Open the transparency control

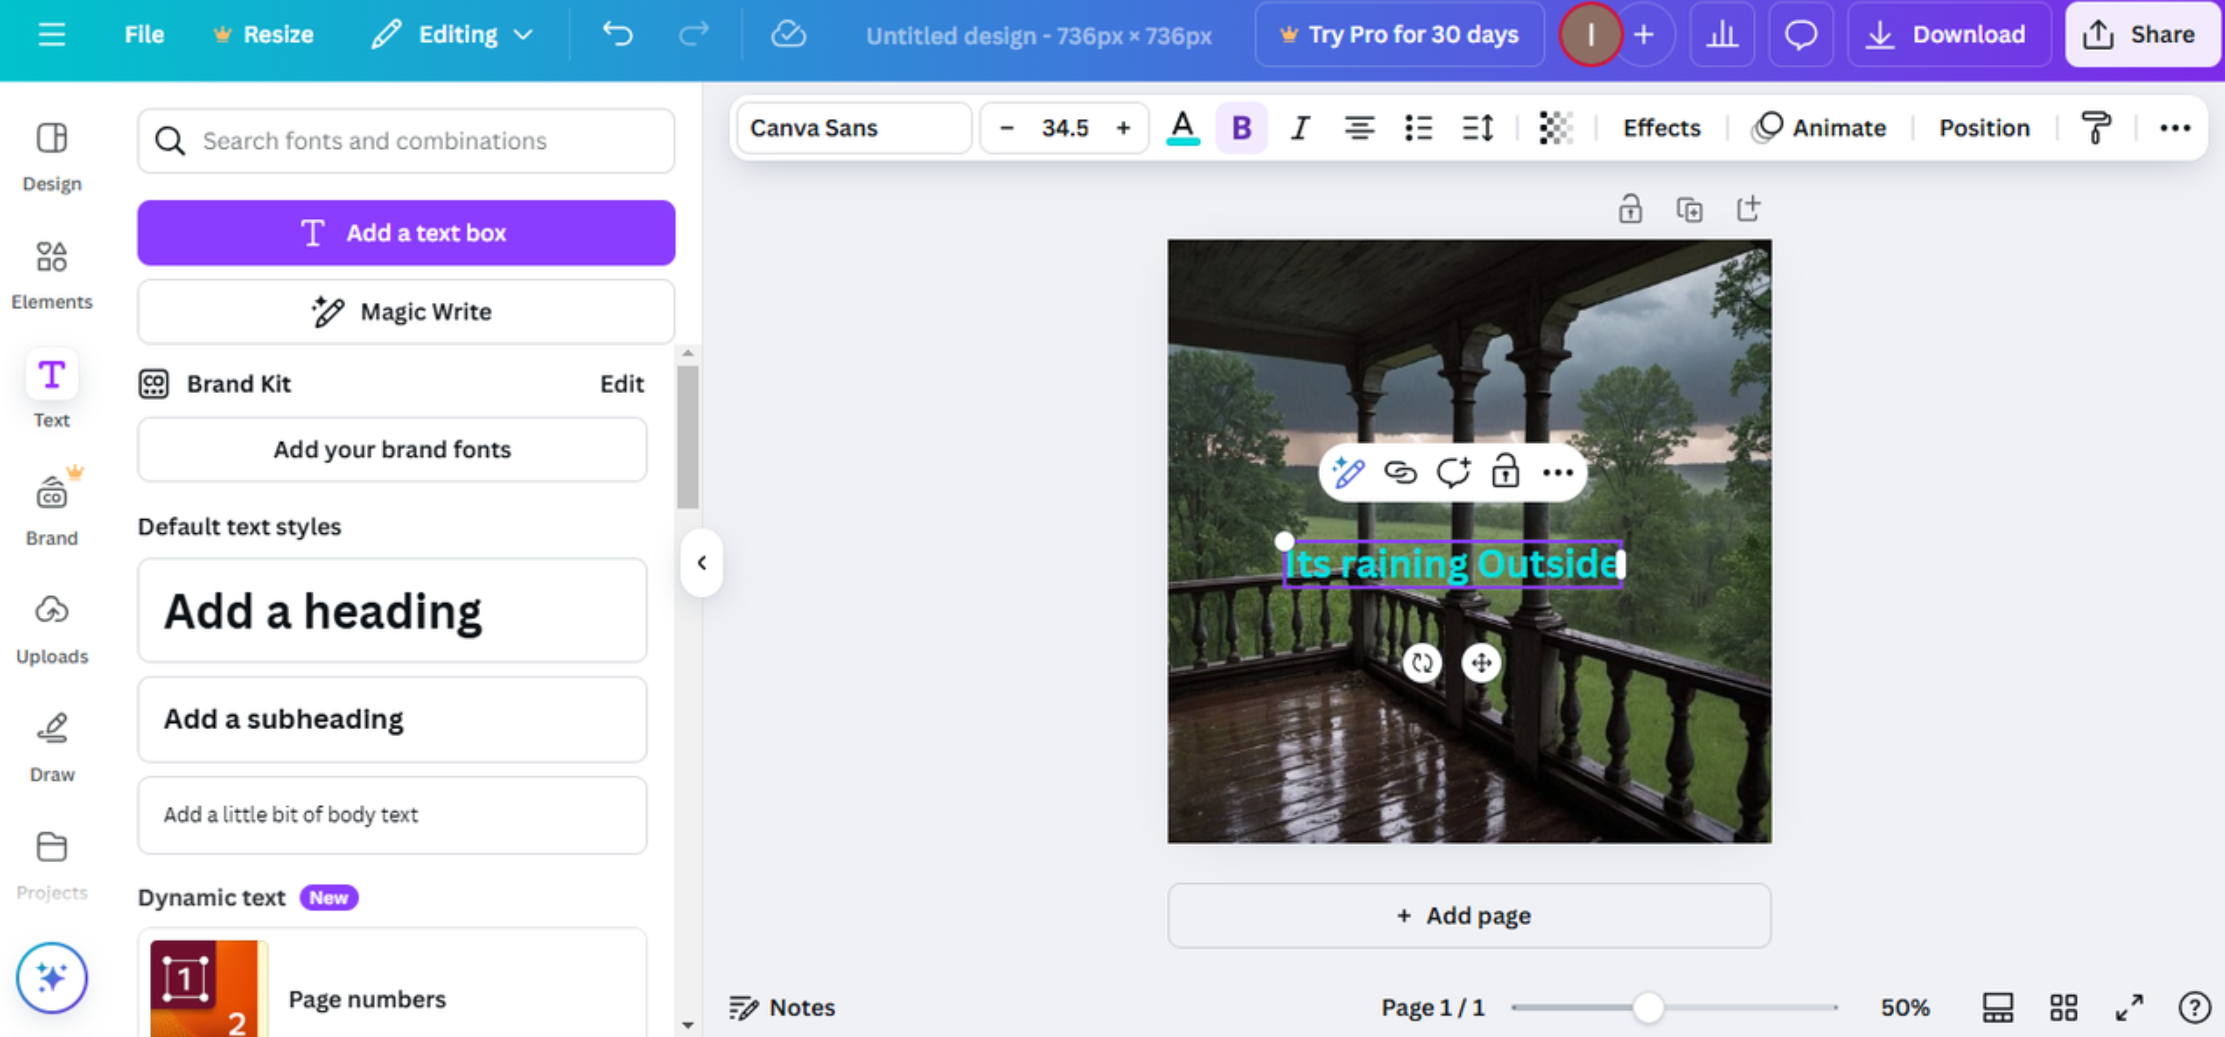[1556, 128]
